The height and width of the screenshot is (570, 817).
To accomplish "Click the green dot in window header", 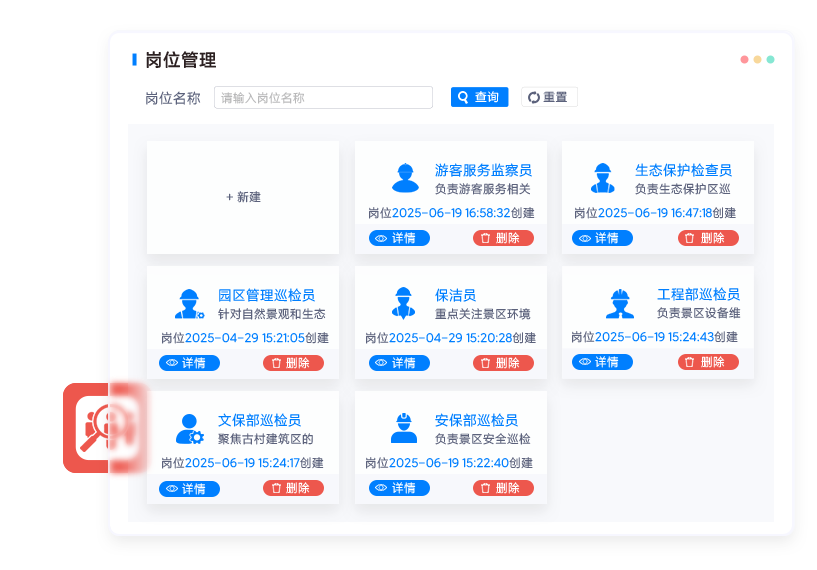I will 770,60.
